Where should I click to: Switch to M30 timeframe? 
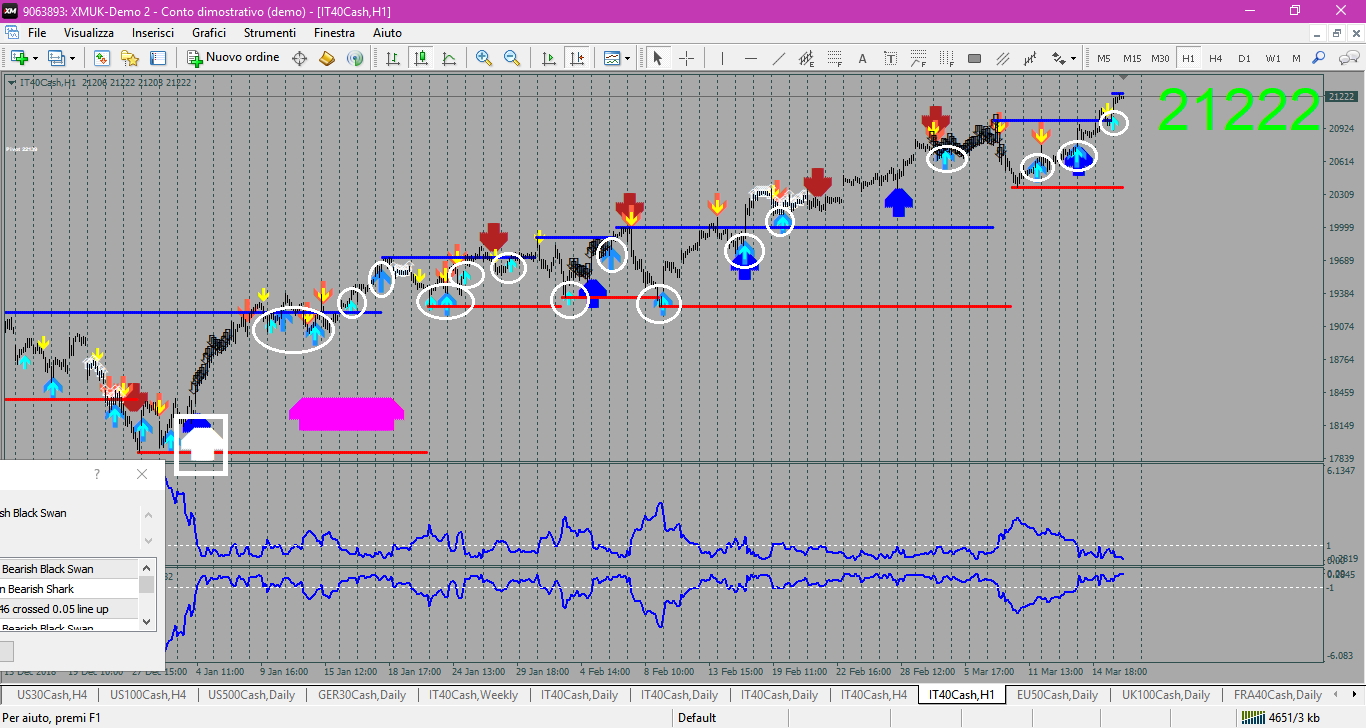point(1160,58)
